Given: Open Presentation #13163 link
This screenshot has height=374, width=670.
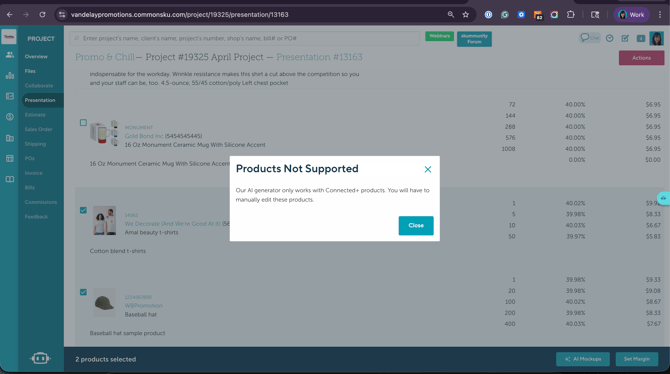Looking at the screenshot, I should point(319,57).
